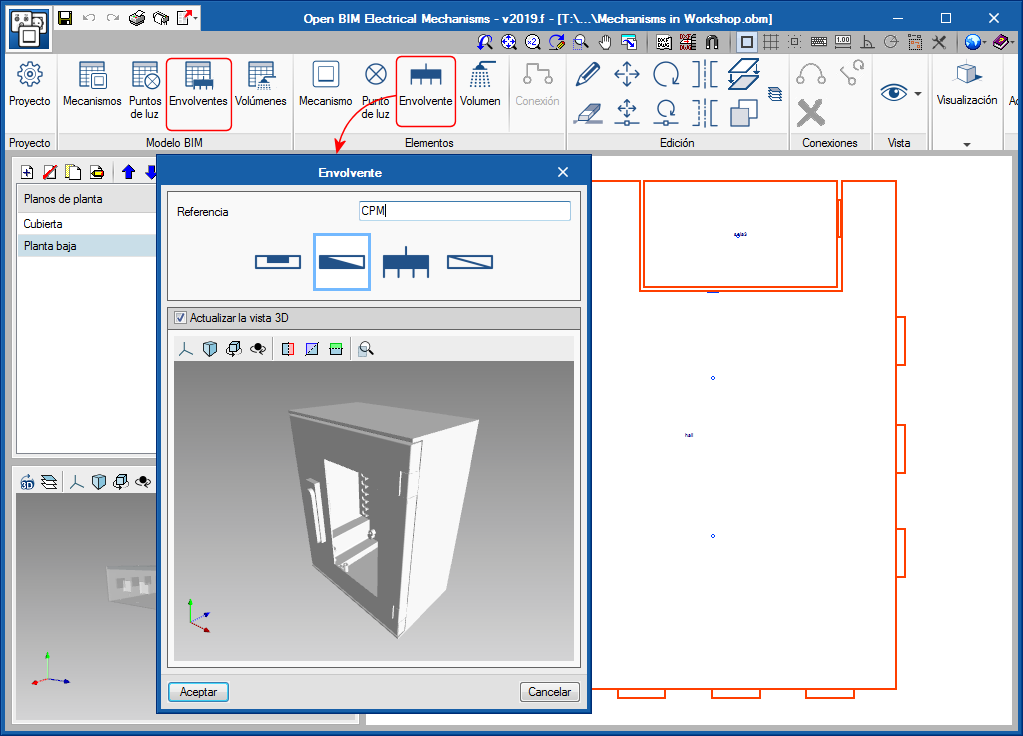Click the zoom x2 magnifier icon
1023x736 pixels.
(x=533, y=42)
